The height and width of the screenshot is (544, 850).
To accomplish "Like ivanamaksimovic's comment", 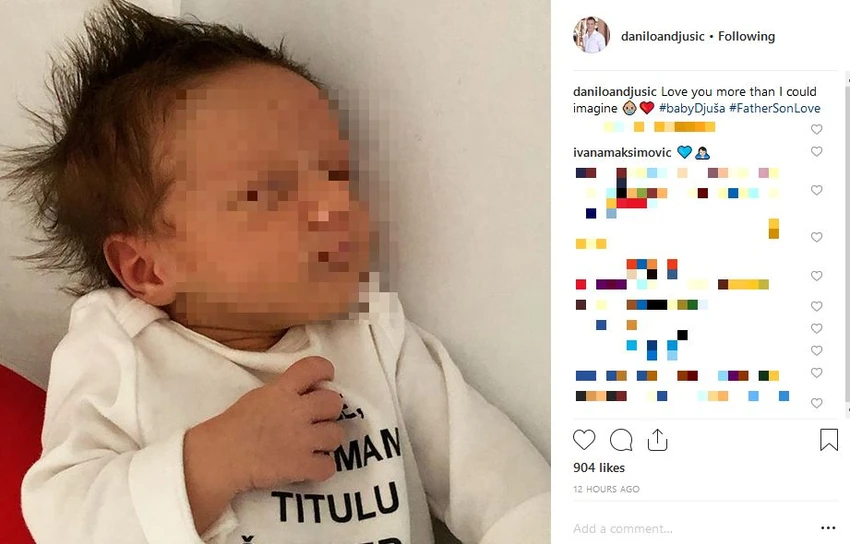I will point(816,152).
